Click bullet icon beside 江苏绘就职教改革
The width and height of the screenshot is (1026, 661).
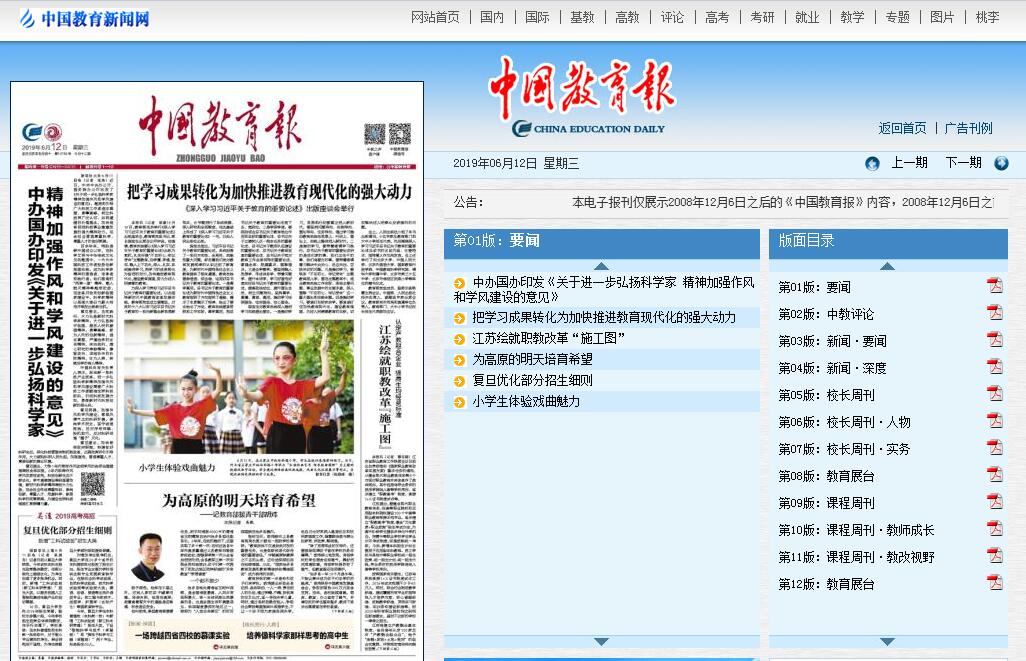(459, 340)
